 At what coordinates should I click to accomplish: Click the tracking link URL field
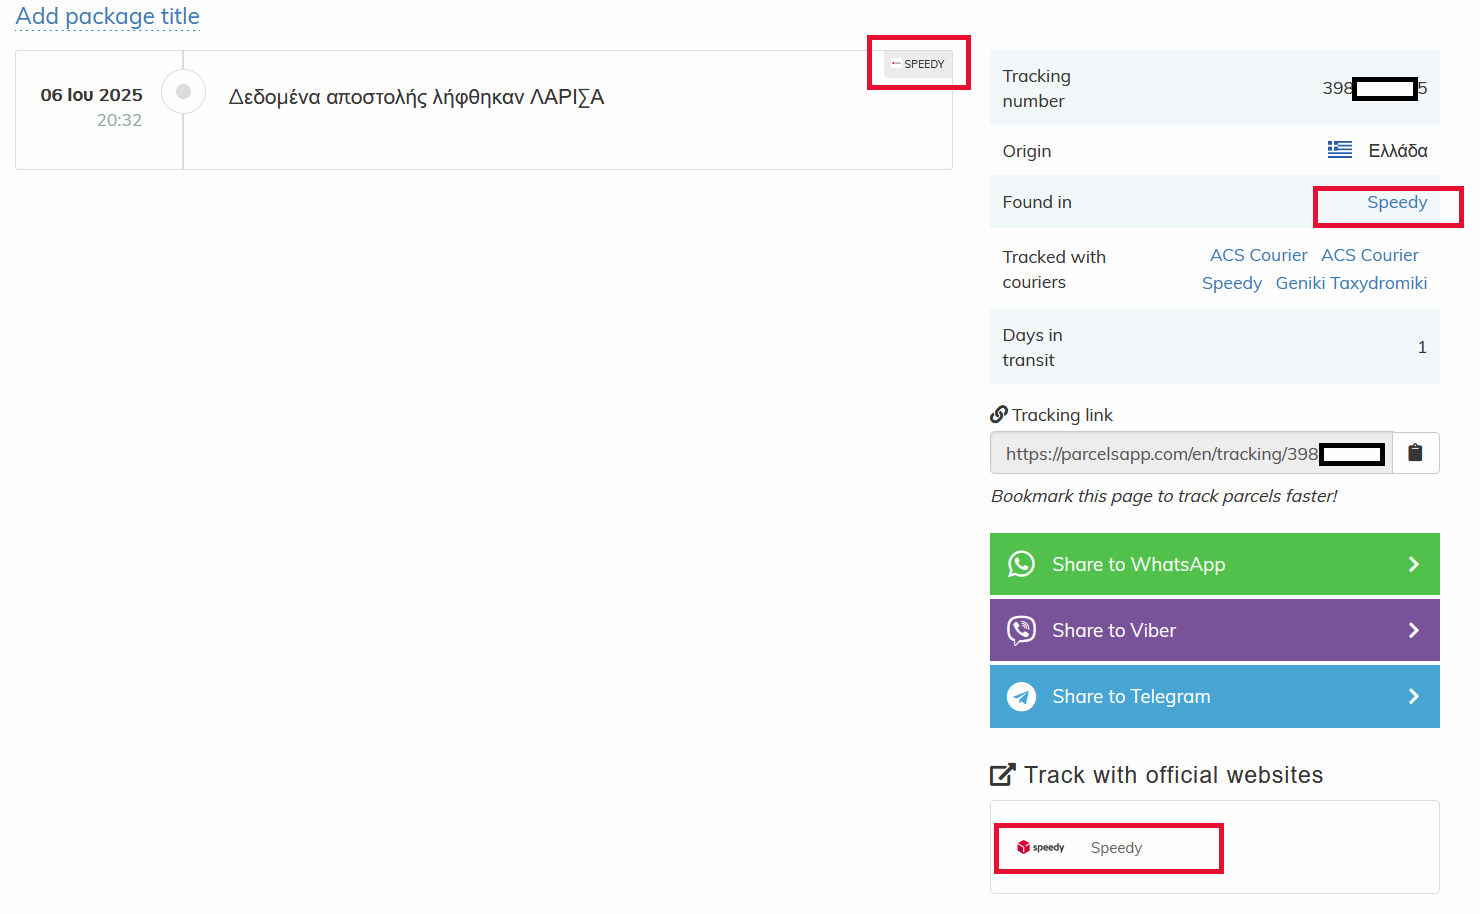pos(1191,453)
